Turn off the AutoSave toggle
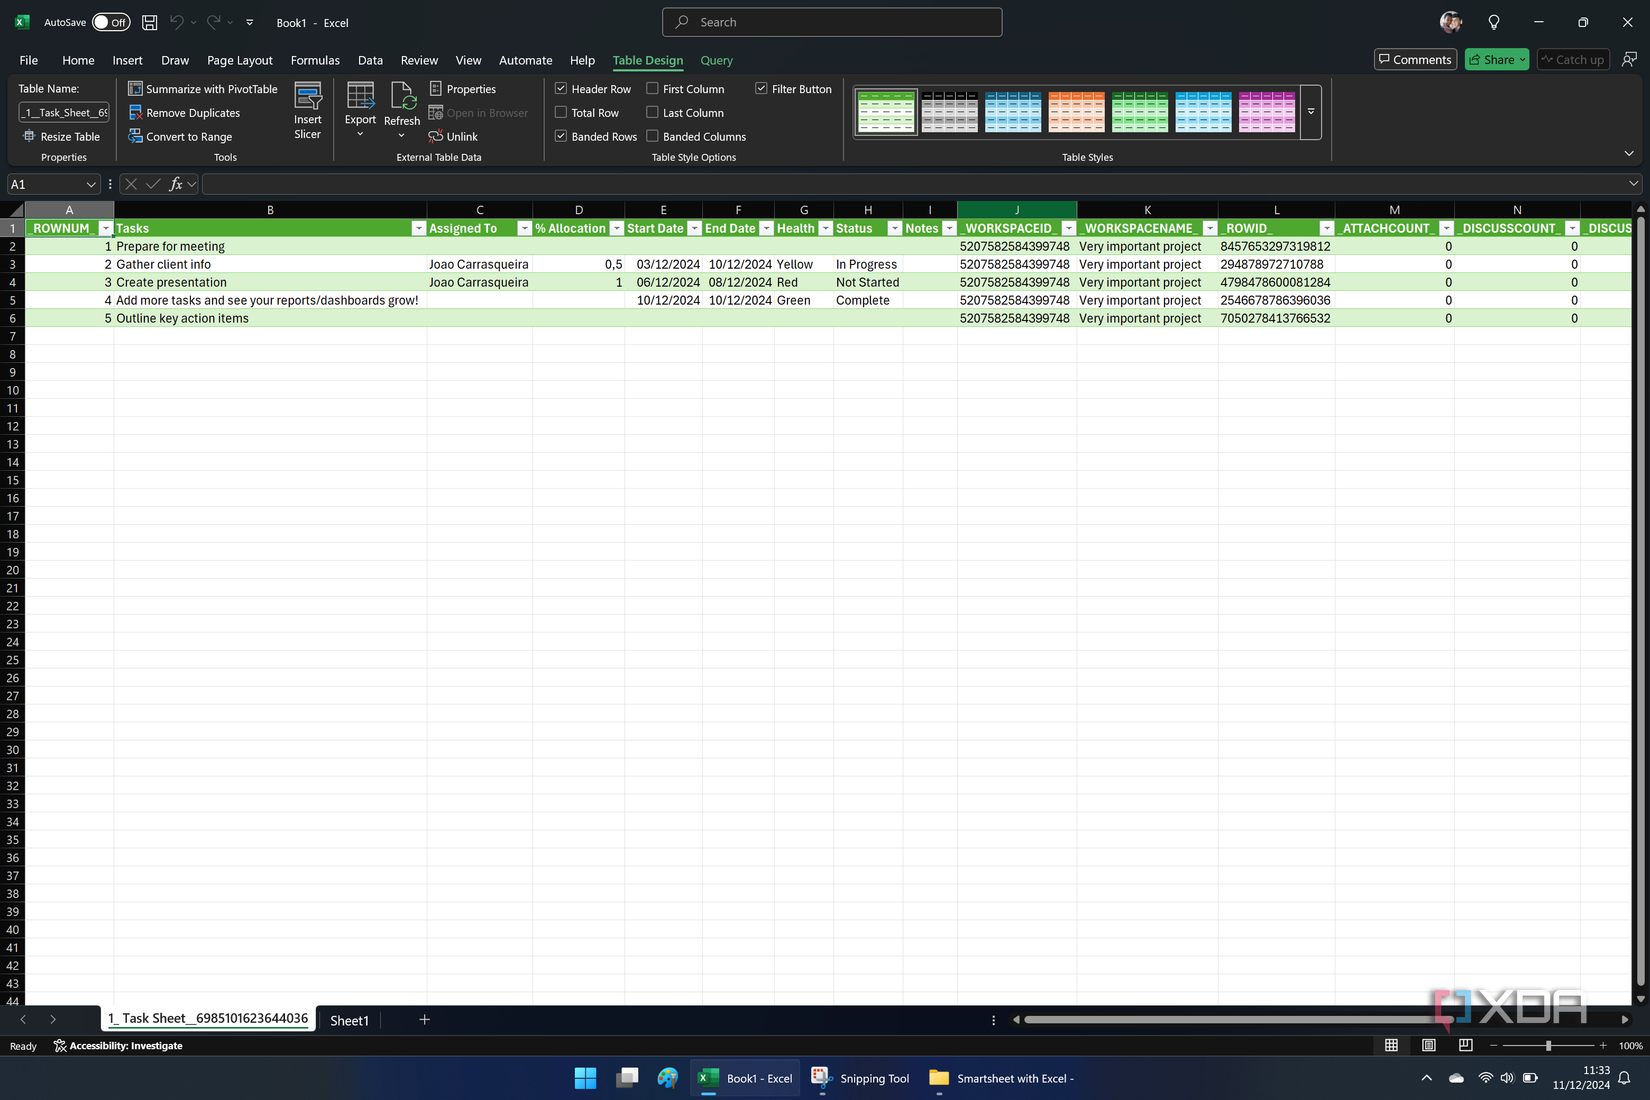Image resolution: width=1650 pixels, height=1100 pixels. click(110, 21)
